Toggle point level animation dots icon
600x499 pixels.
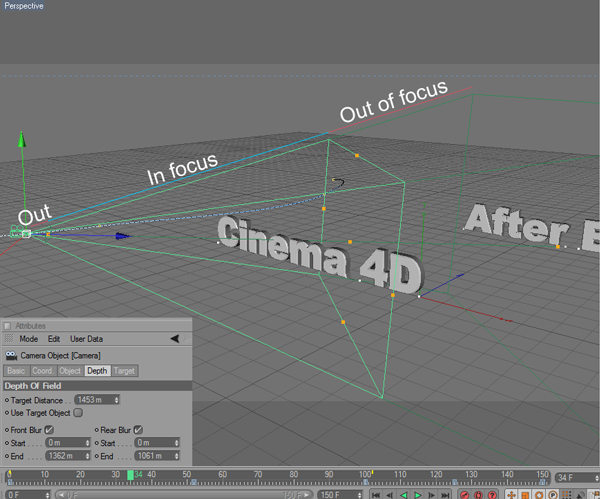point(566,495)
